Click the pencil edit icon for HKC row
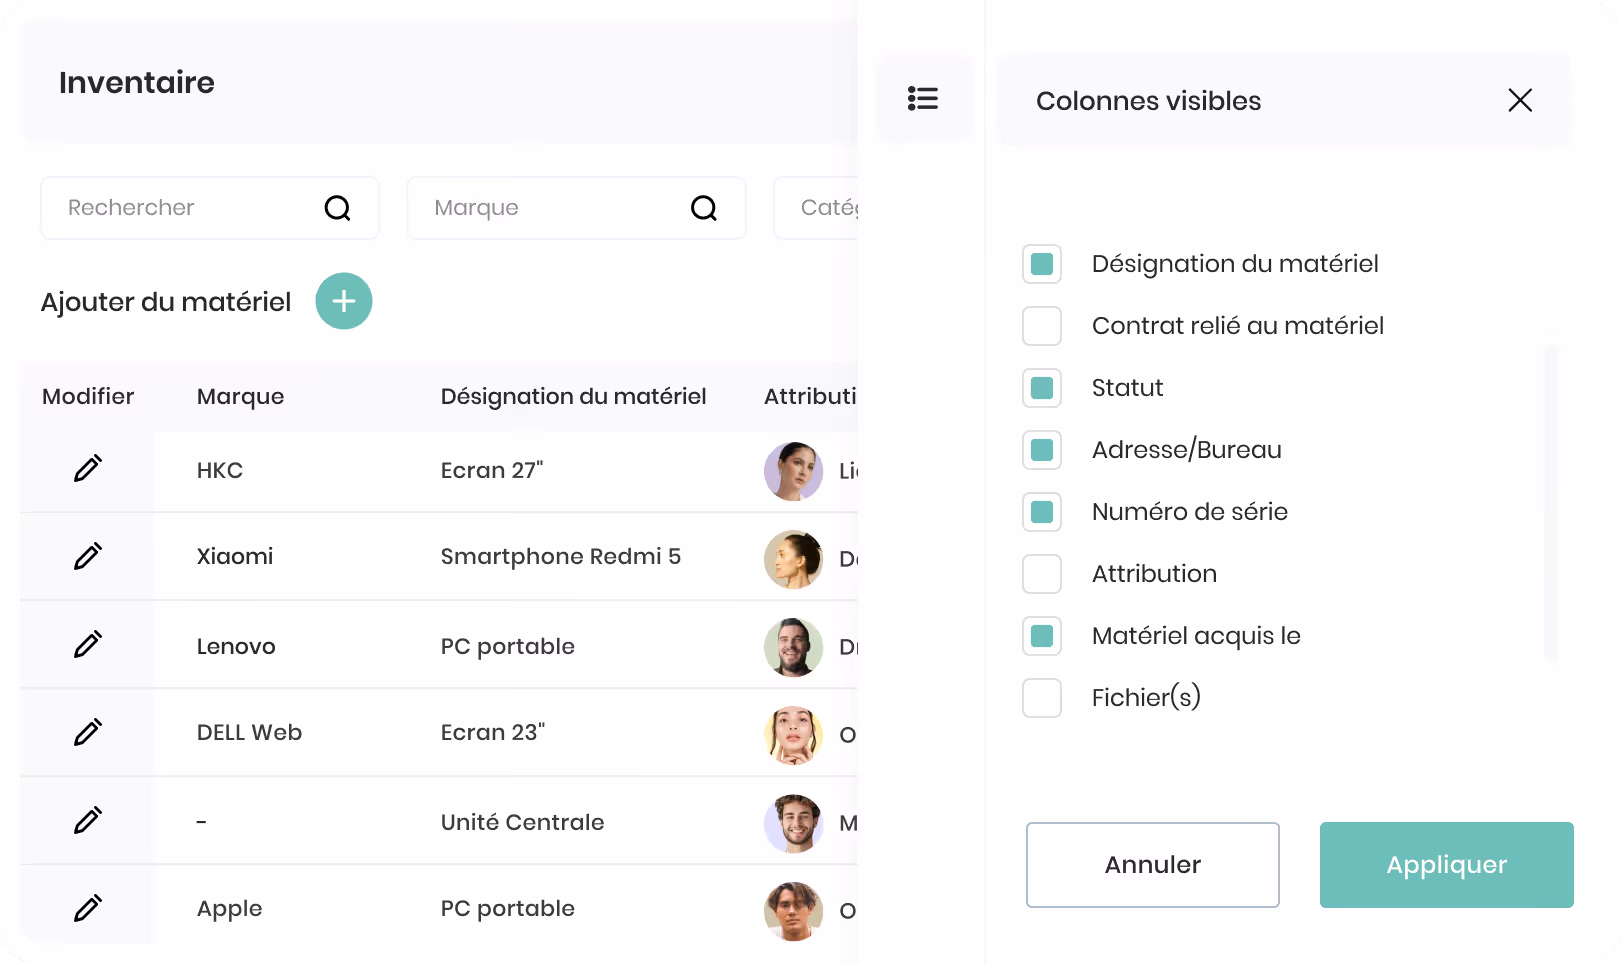This screenshot has height=964, width=1622. pos(88,468)
